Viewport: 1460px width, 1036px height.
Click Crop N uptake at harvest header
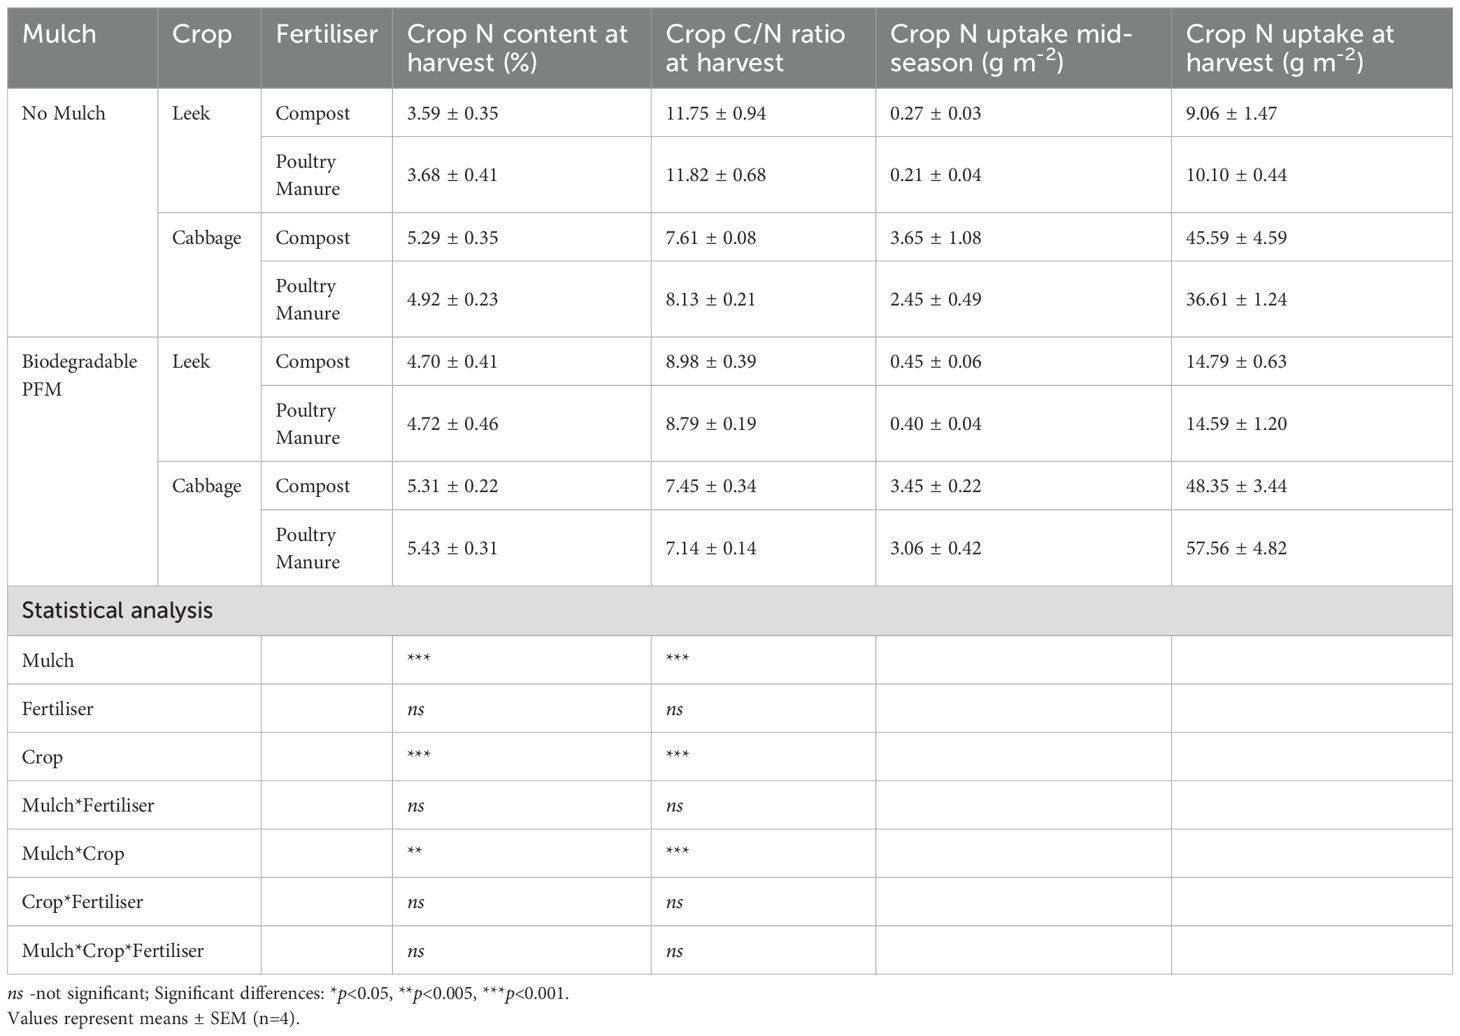(x=1289, y=48)
